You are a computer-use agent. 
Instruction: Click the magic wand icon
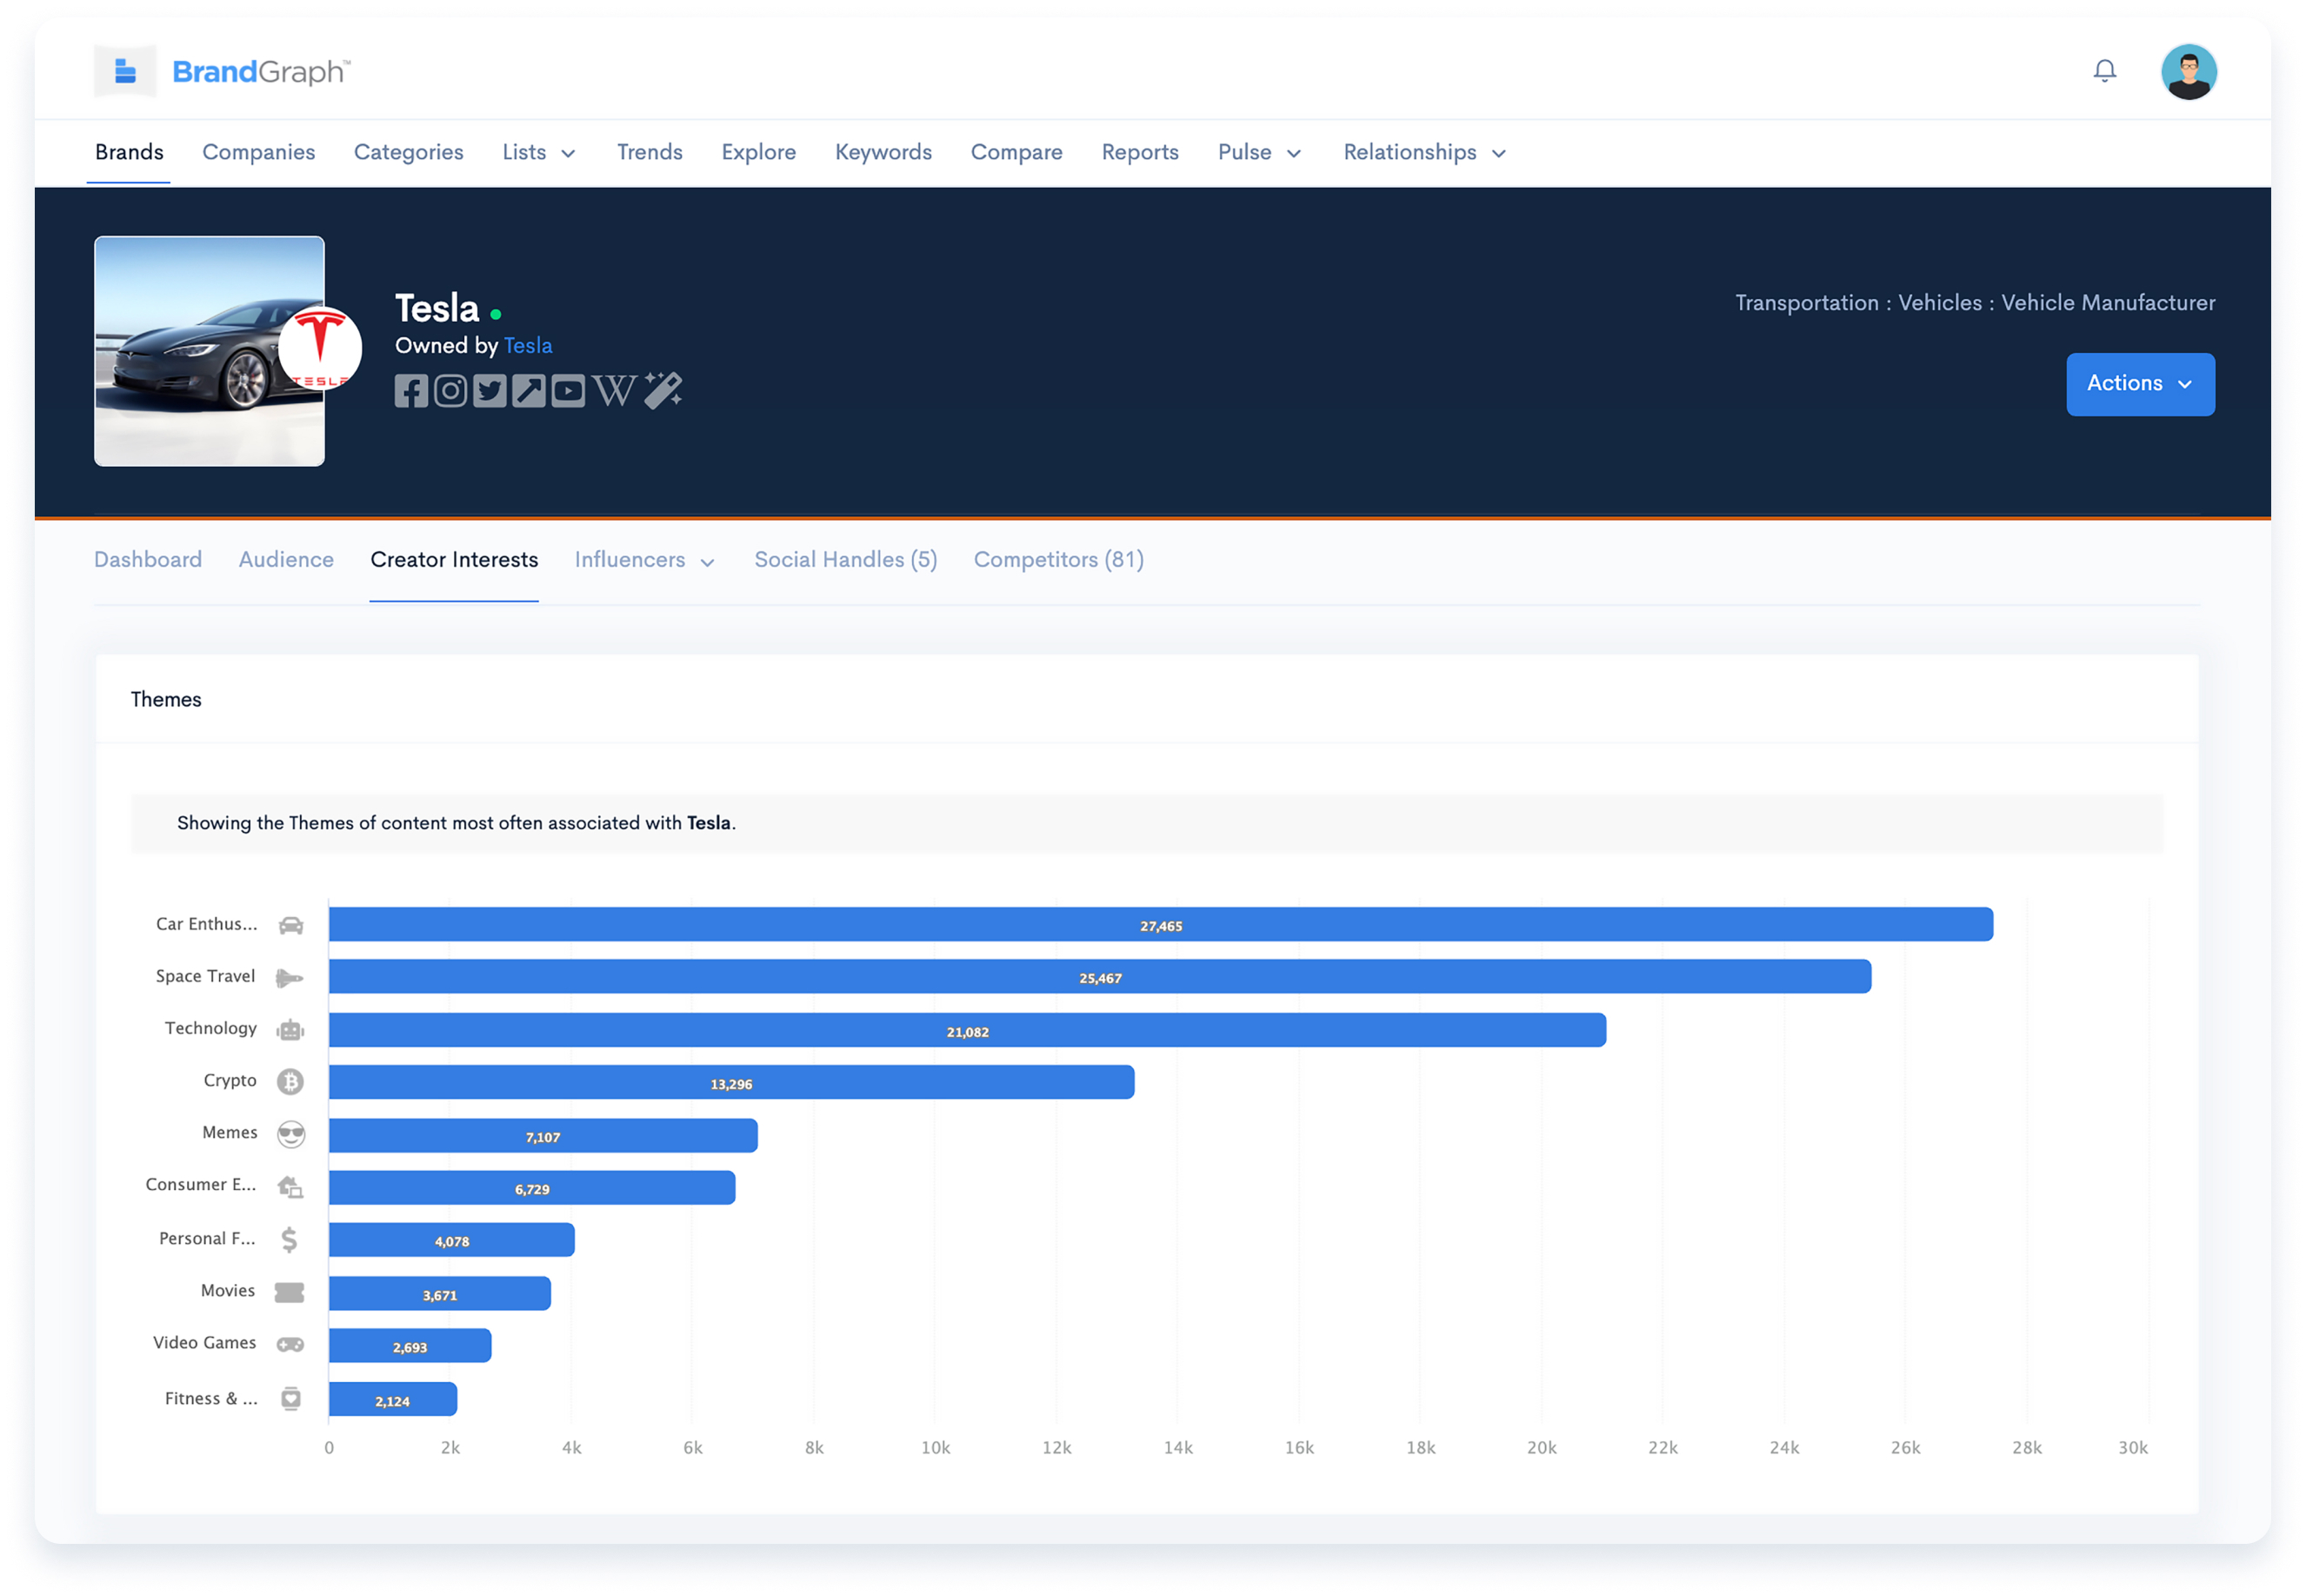tap(662, 391)
